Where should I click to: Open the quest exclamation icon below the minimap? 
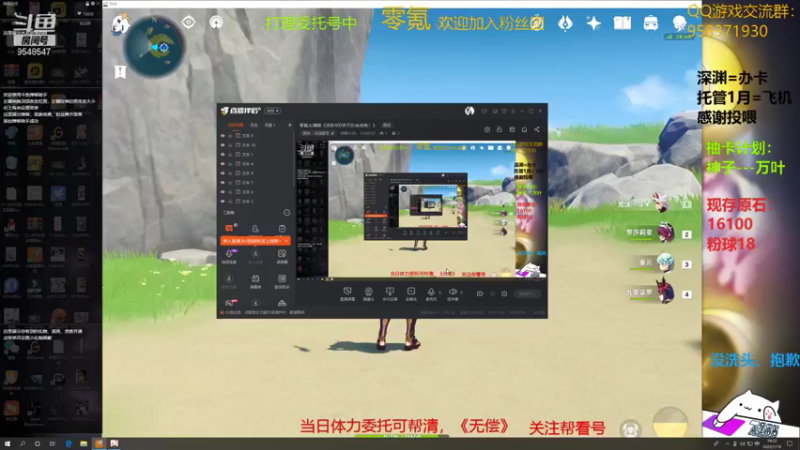coord(120,72)
